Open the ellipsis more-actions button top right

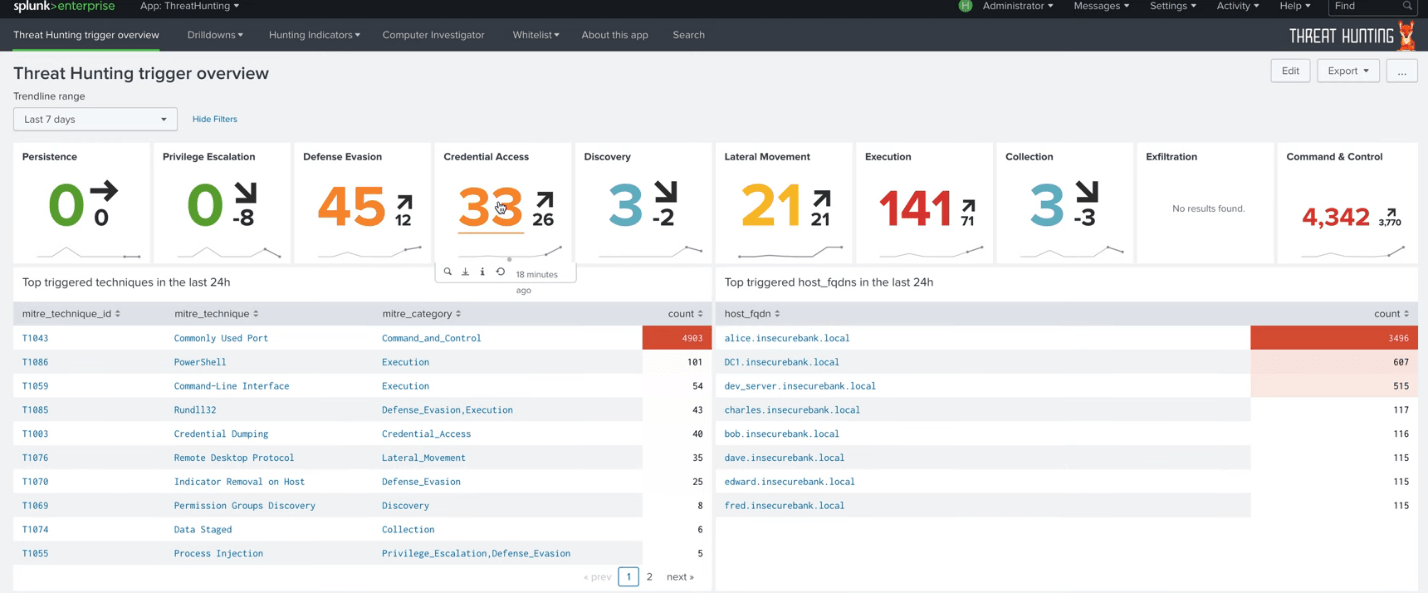point(1401,70)
